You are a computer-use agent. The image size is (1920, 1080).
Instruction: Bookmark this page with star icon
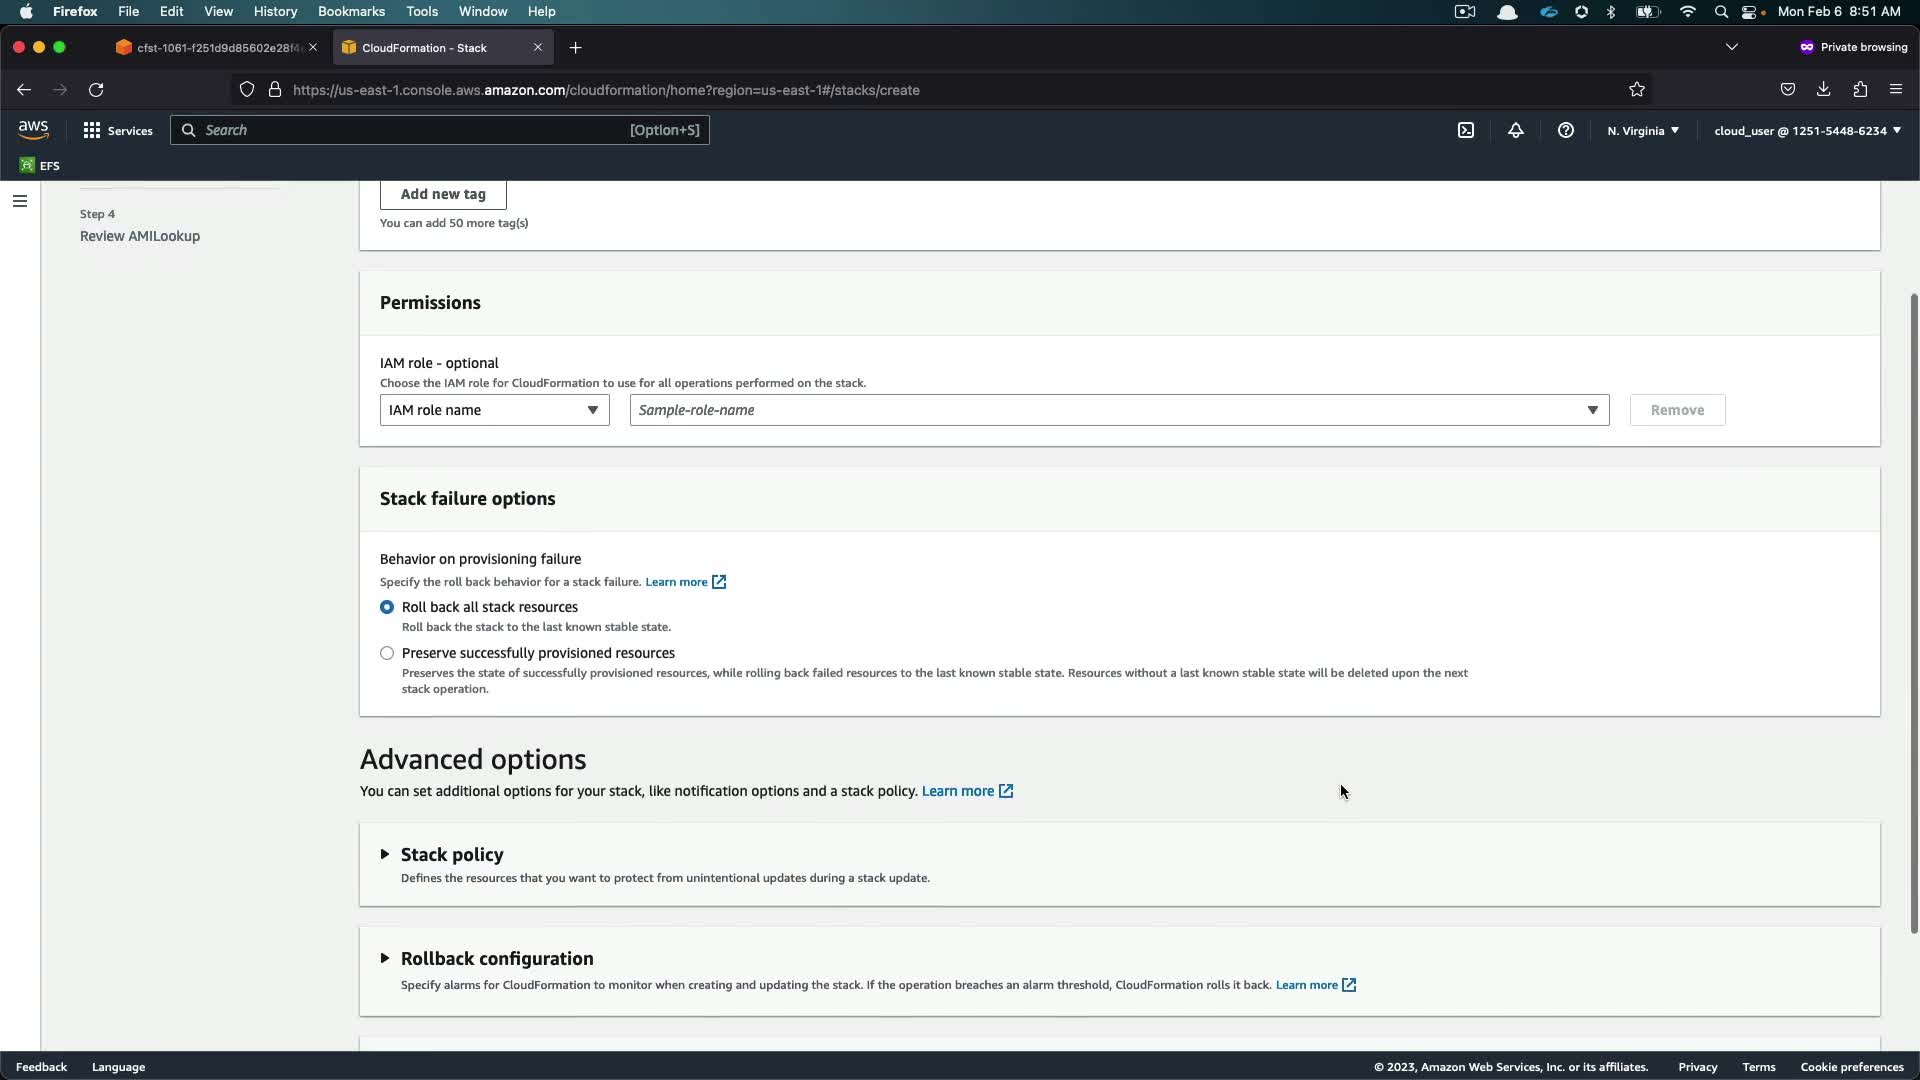[1637, 90]
